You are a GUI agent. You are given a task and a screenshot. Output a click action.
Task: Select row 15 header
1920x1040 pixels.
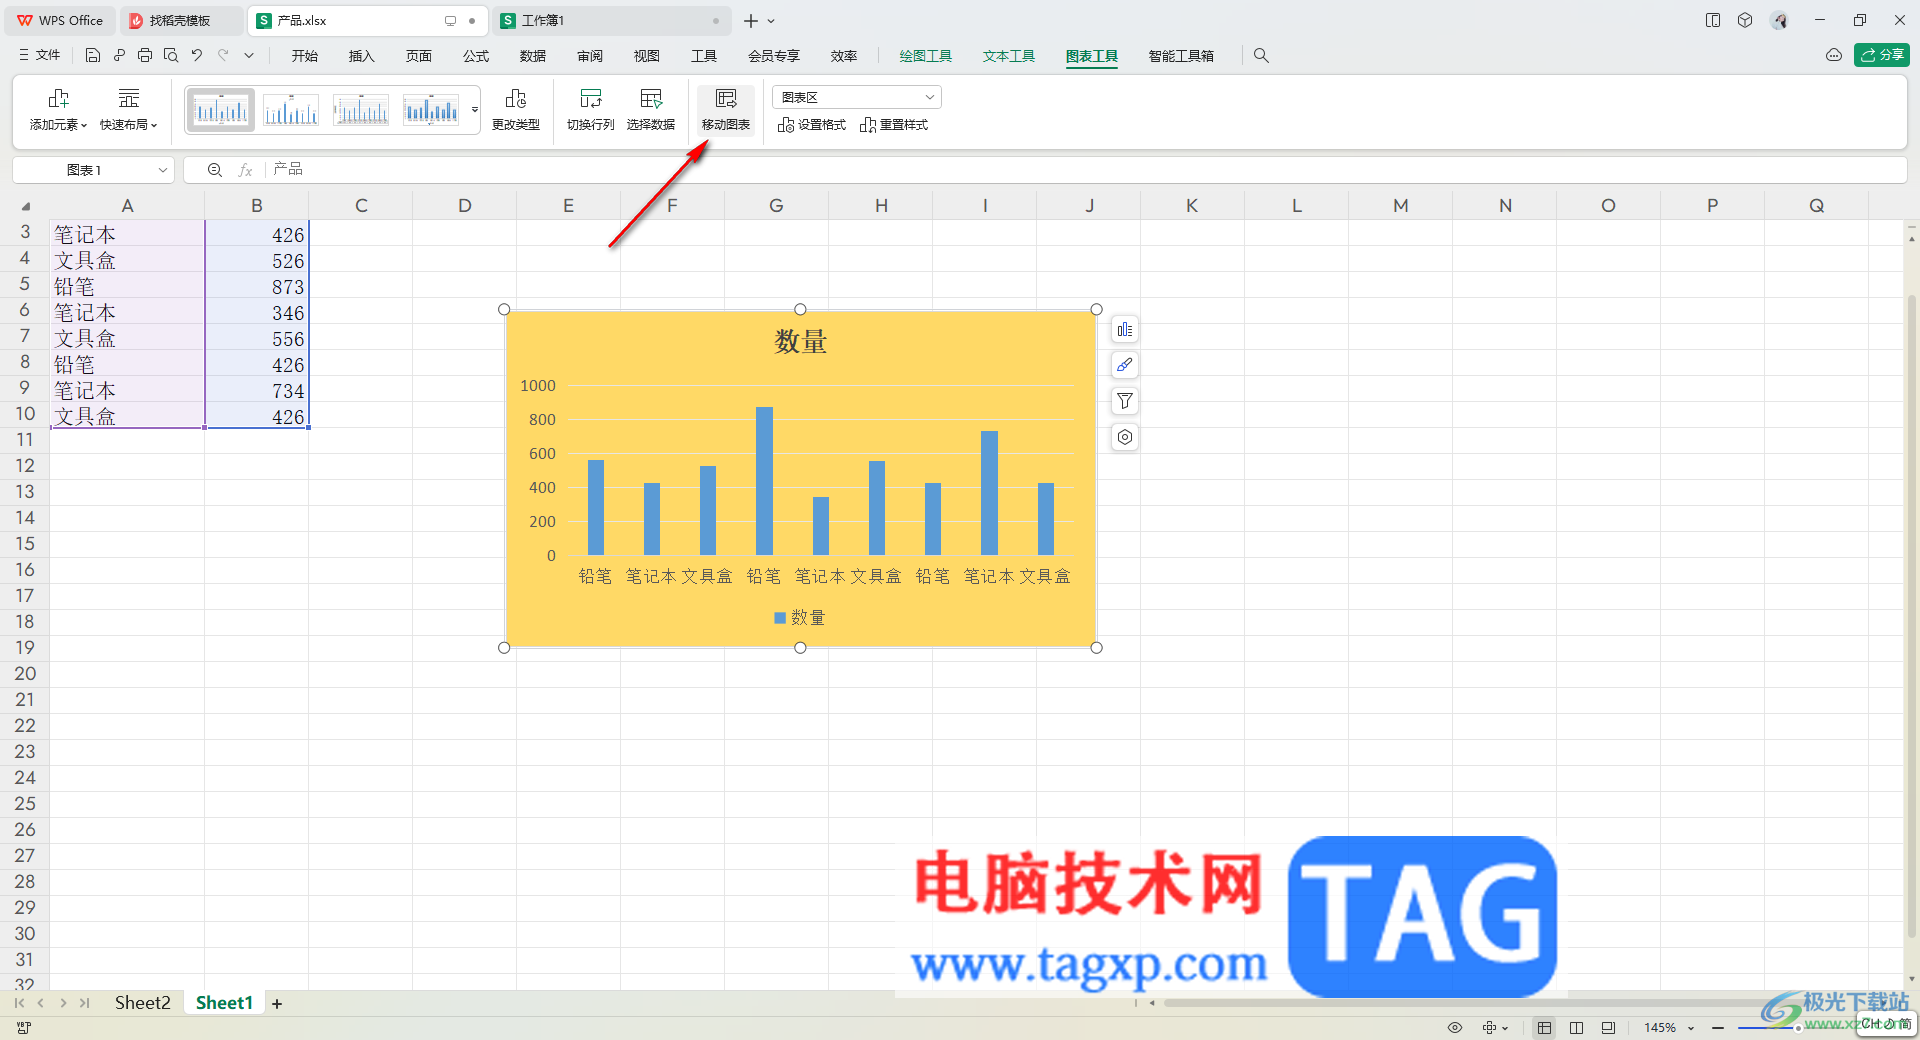[x=25, y=544]
